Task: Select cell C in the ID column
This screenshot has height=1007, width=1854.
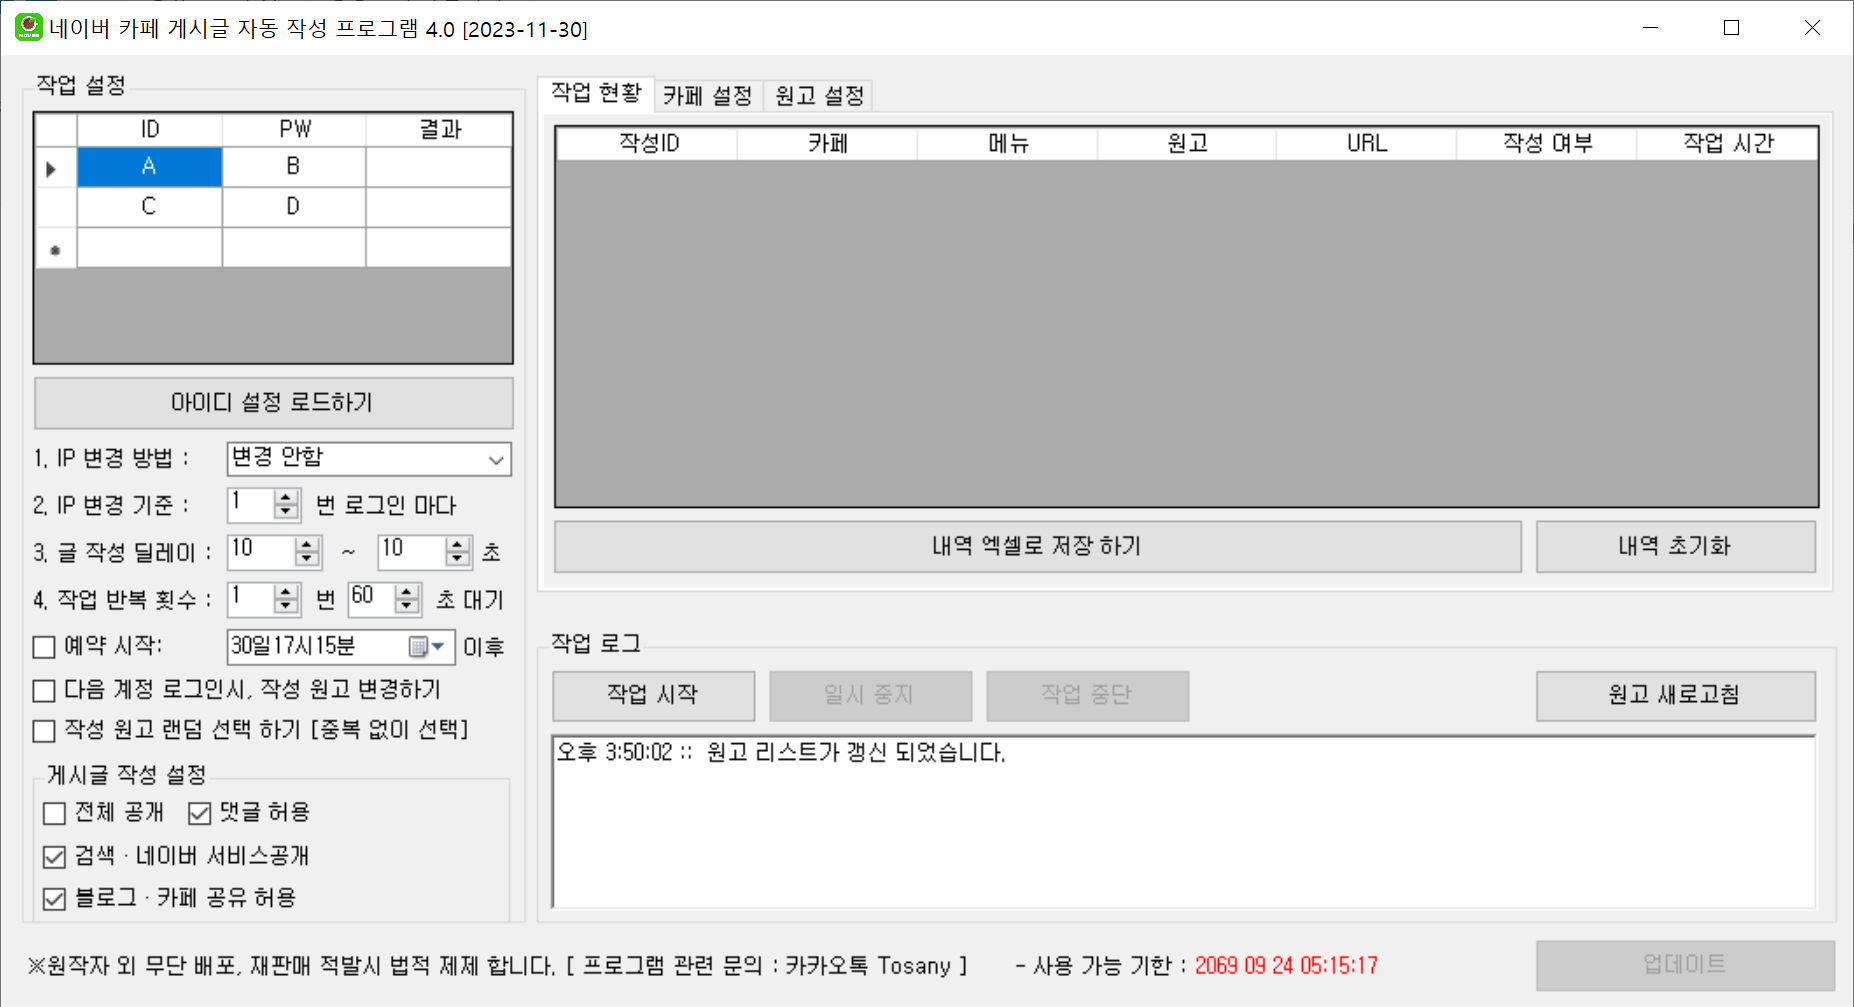Action: point(149,207)
